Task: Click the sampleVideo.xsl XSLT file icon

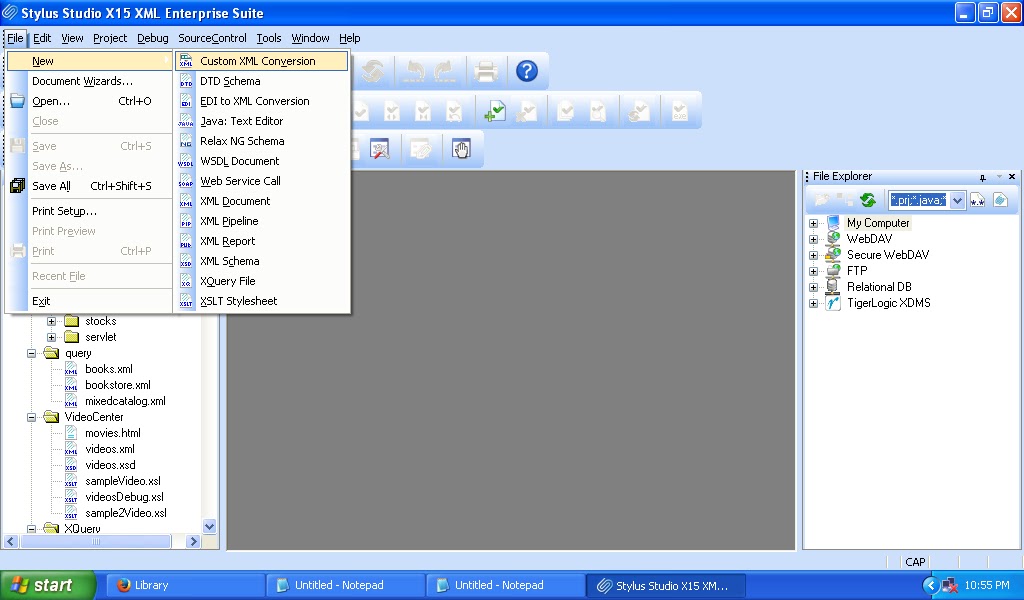Action: 71,481
